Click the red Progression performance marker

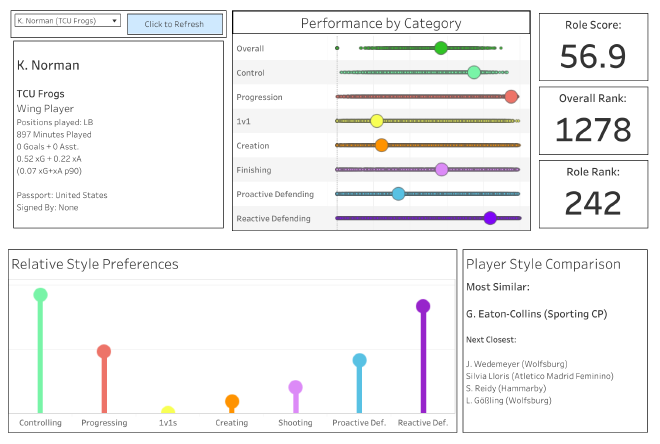[x=511, y=97]
